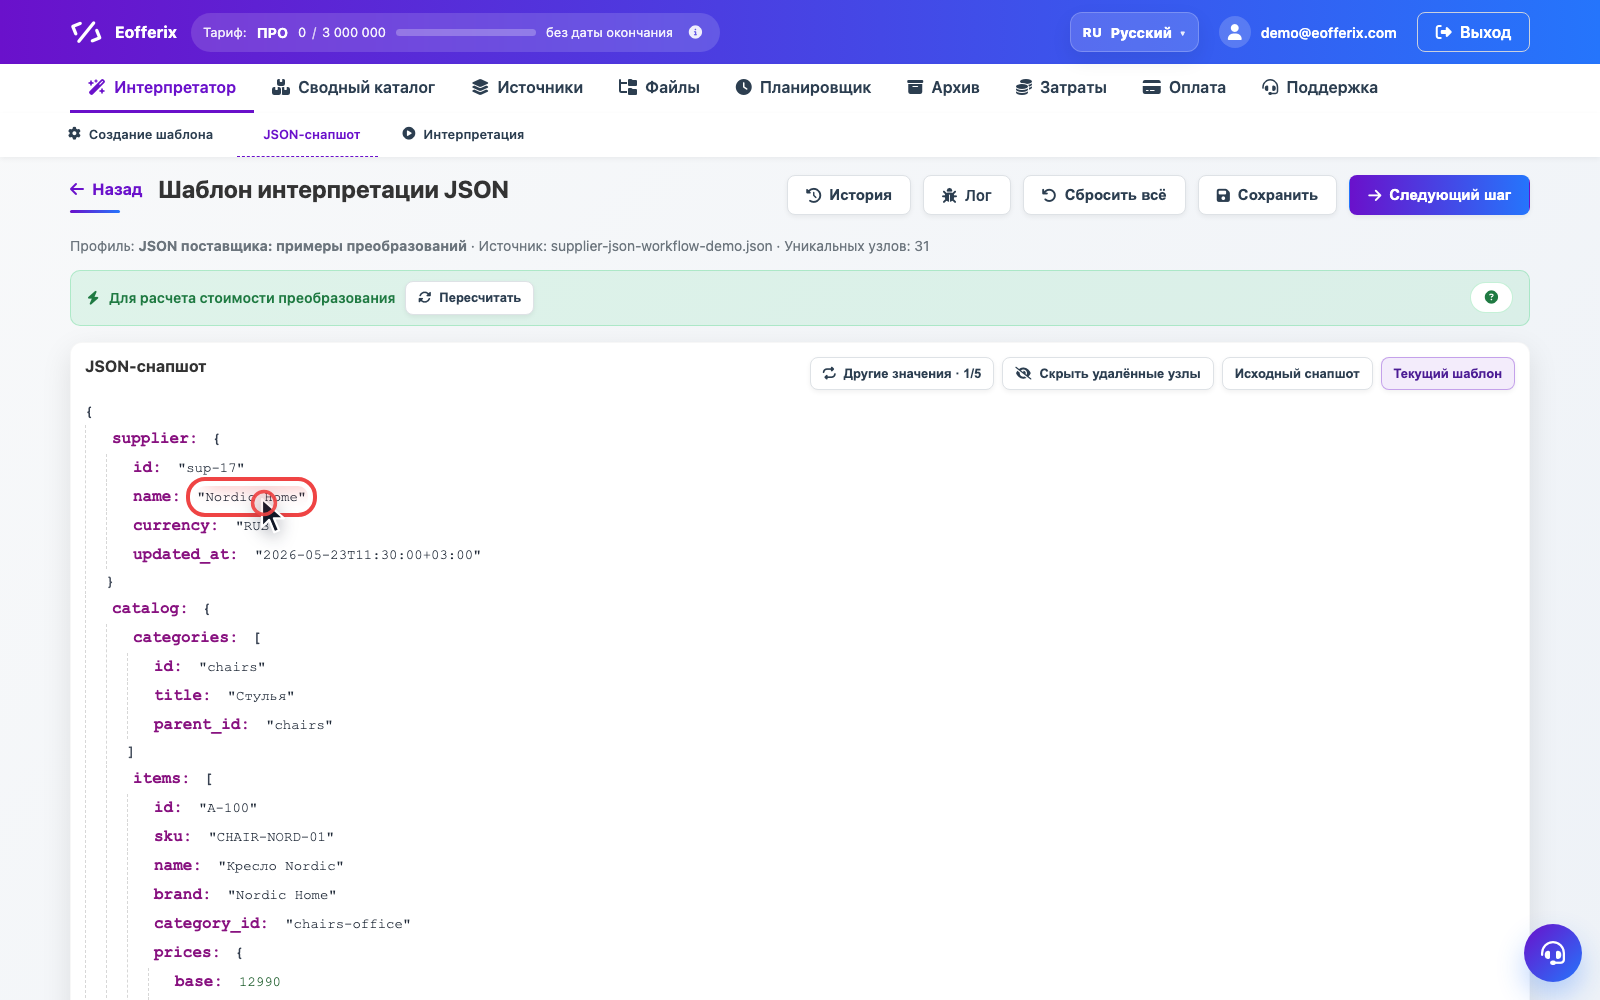Switch to Планировщик
Image resolution: width=1600 pixels, height=1000 pixels.
tap(803, 88)
